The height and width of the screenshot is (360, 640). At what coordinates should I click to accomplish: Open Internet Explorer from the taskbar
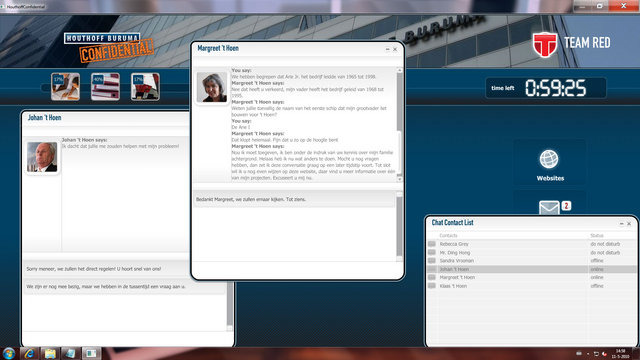[29, 353]
